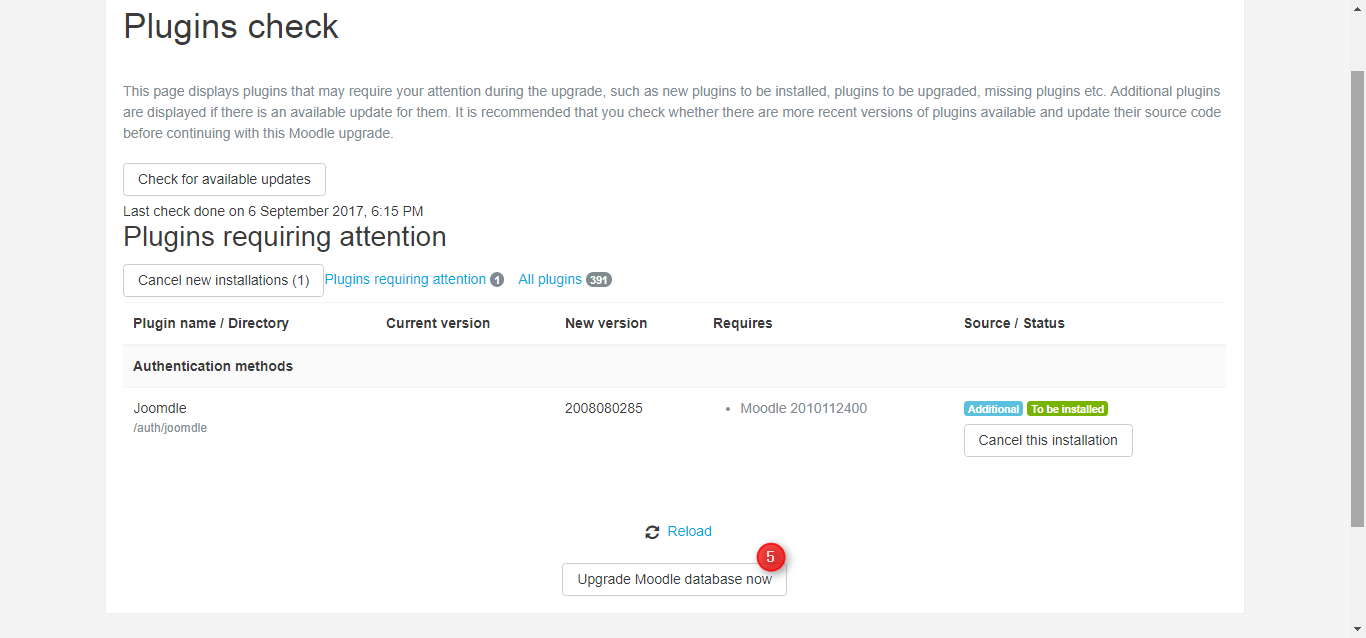Click the Reload refresh icon
This screenshot has height=638, width=1366.
click(x=652, y=532)
